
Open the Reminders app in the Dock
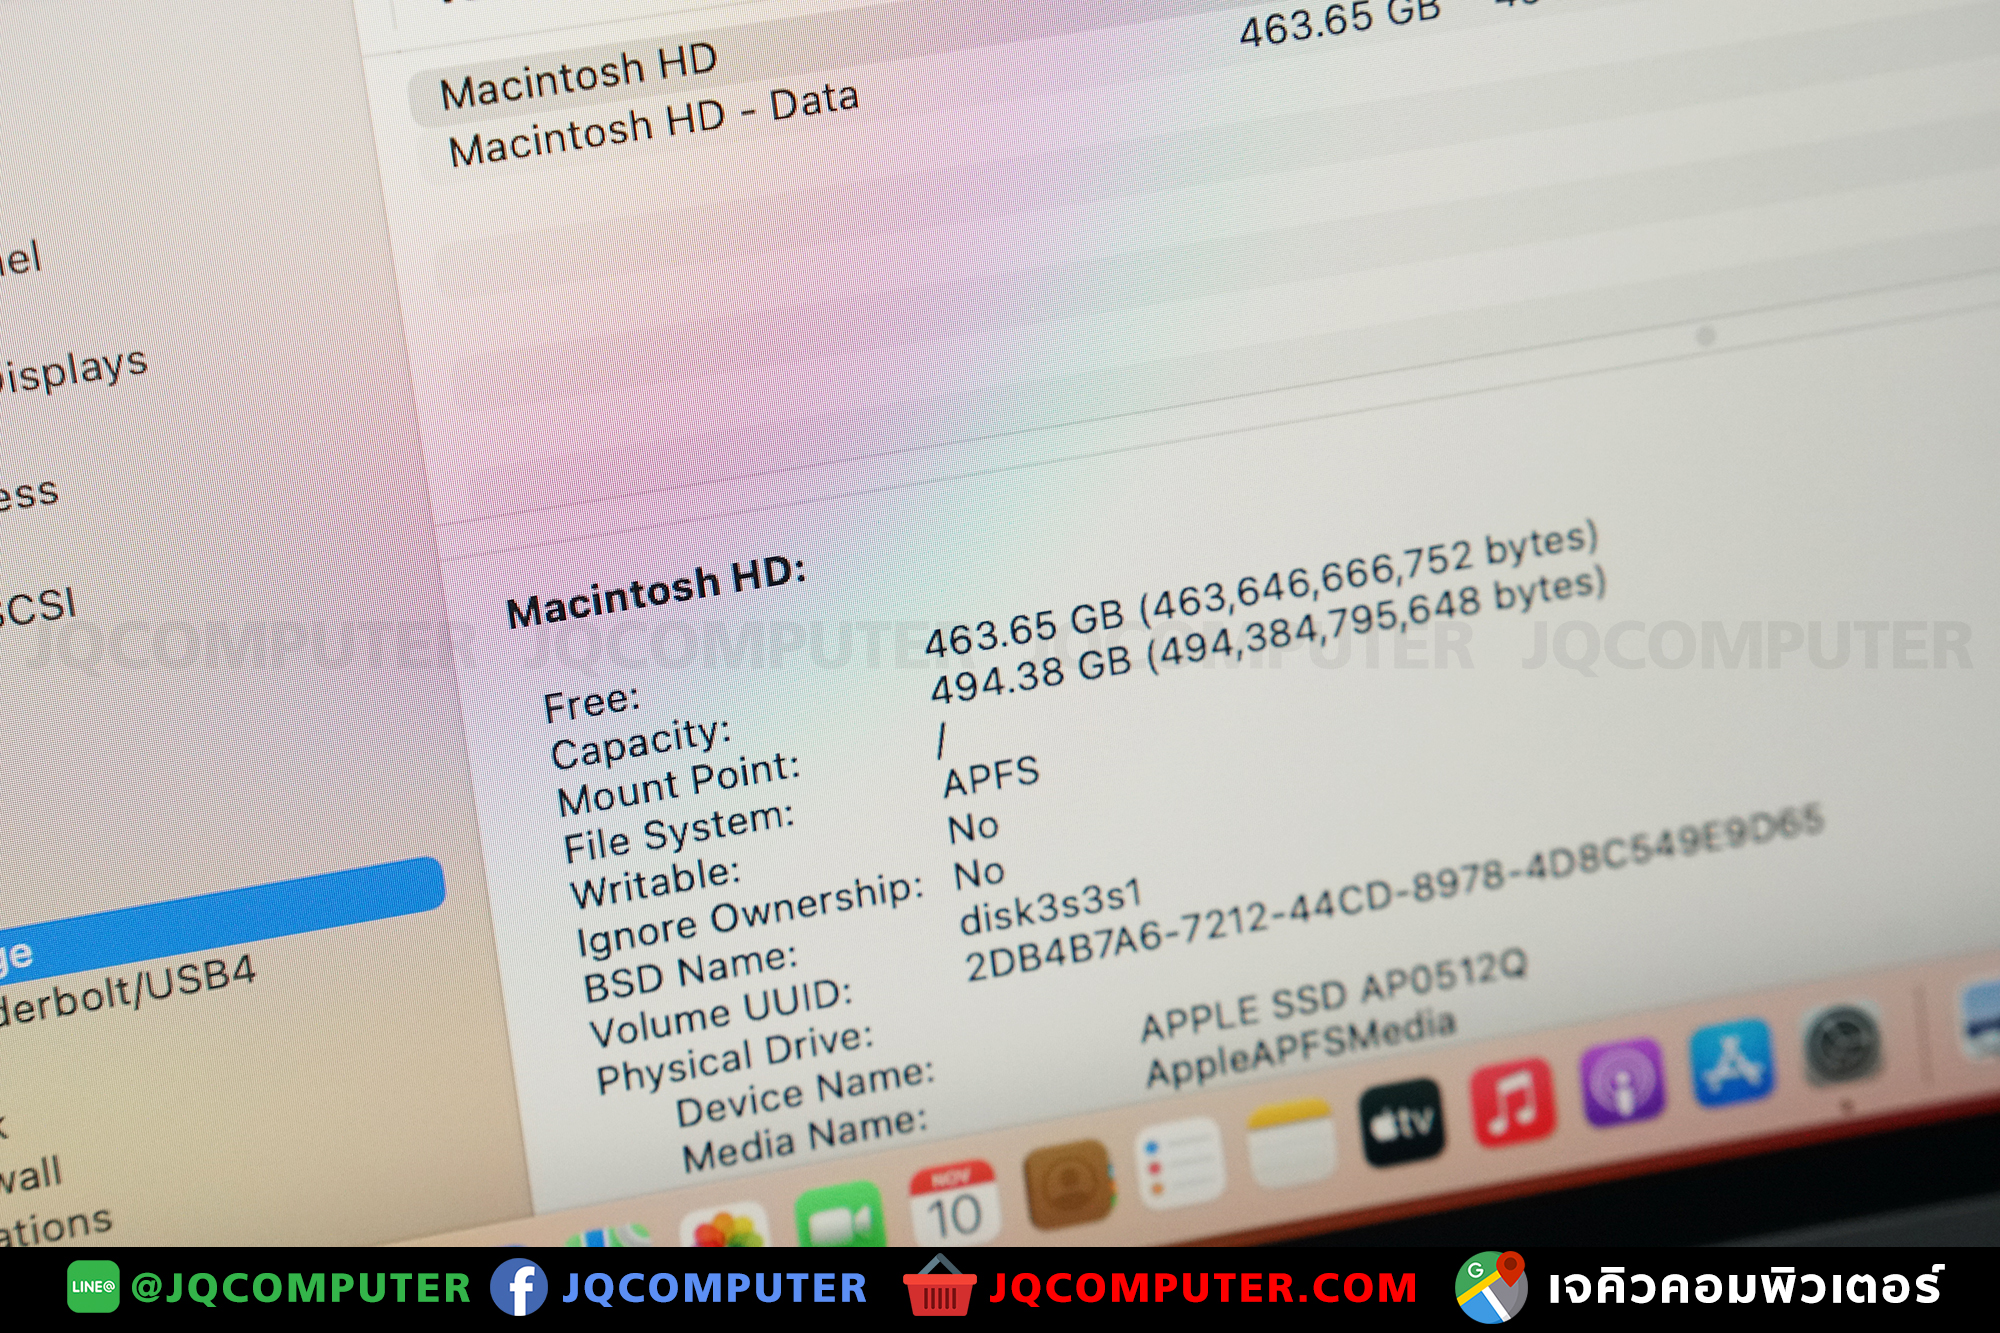point(1180,1163)
